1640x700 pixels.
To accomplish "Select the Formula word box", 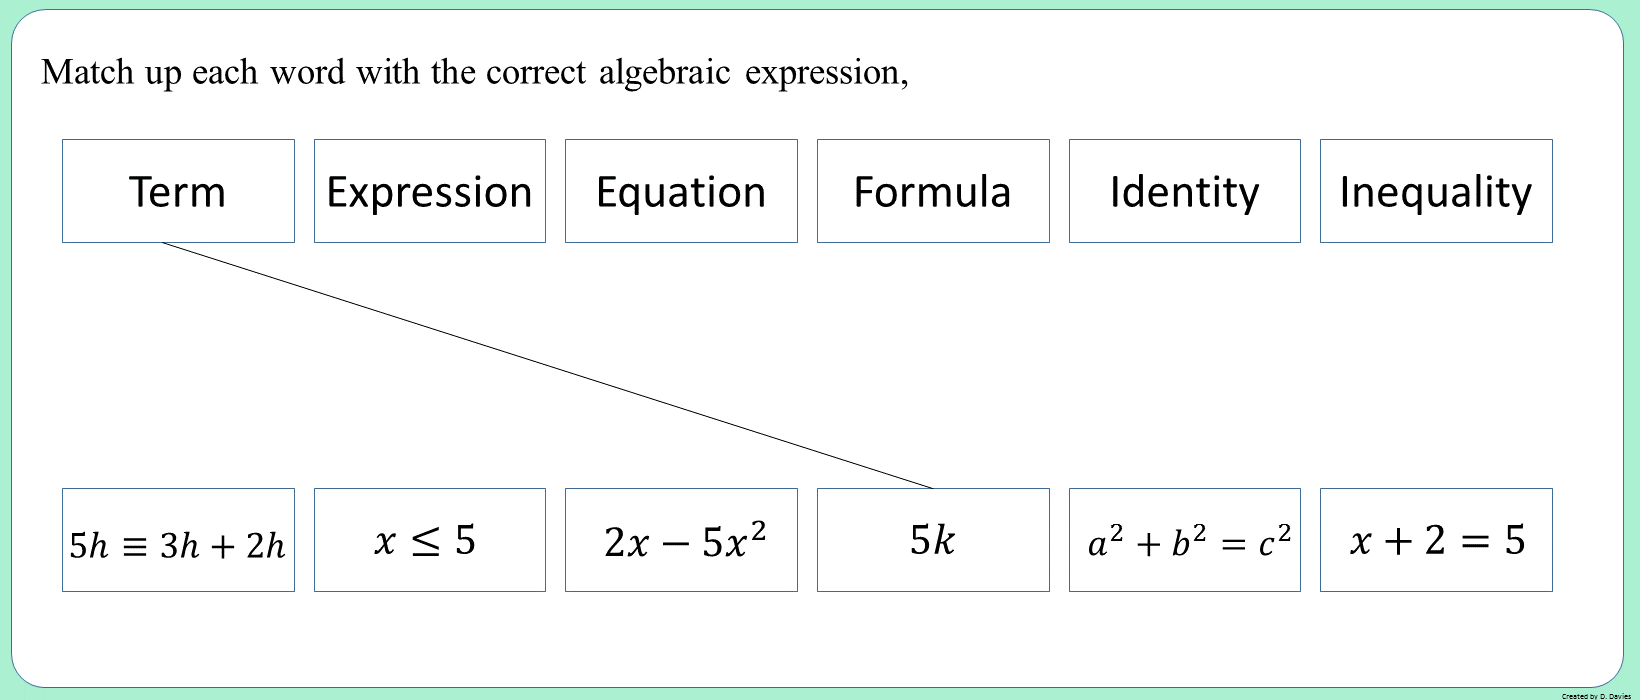I will coord(933,191).
